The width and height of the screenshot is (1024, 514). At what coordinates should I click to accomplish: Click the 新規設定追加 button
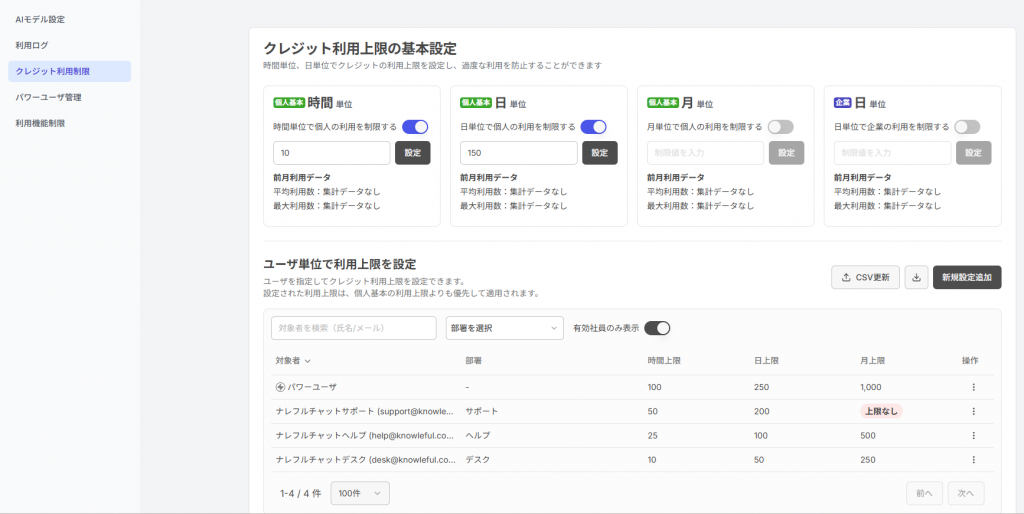click(966, 277)
